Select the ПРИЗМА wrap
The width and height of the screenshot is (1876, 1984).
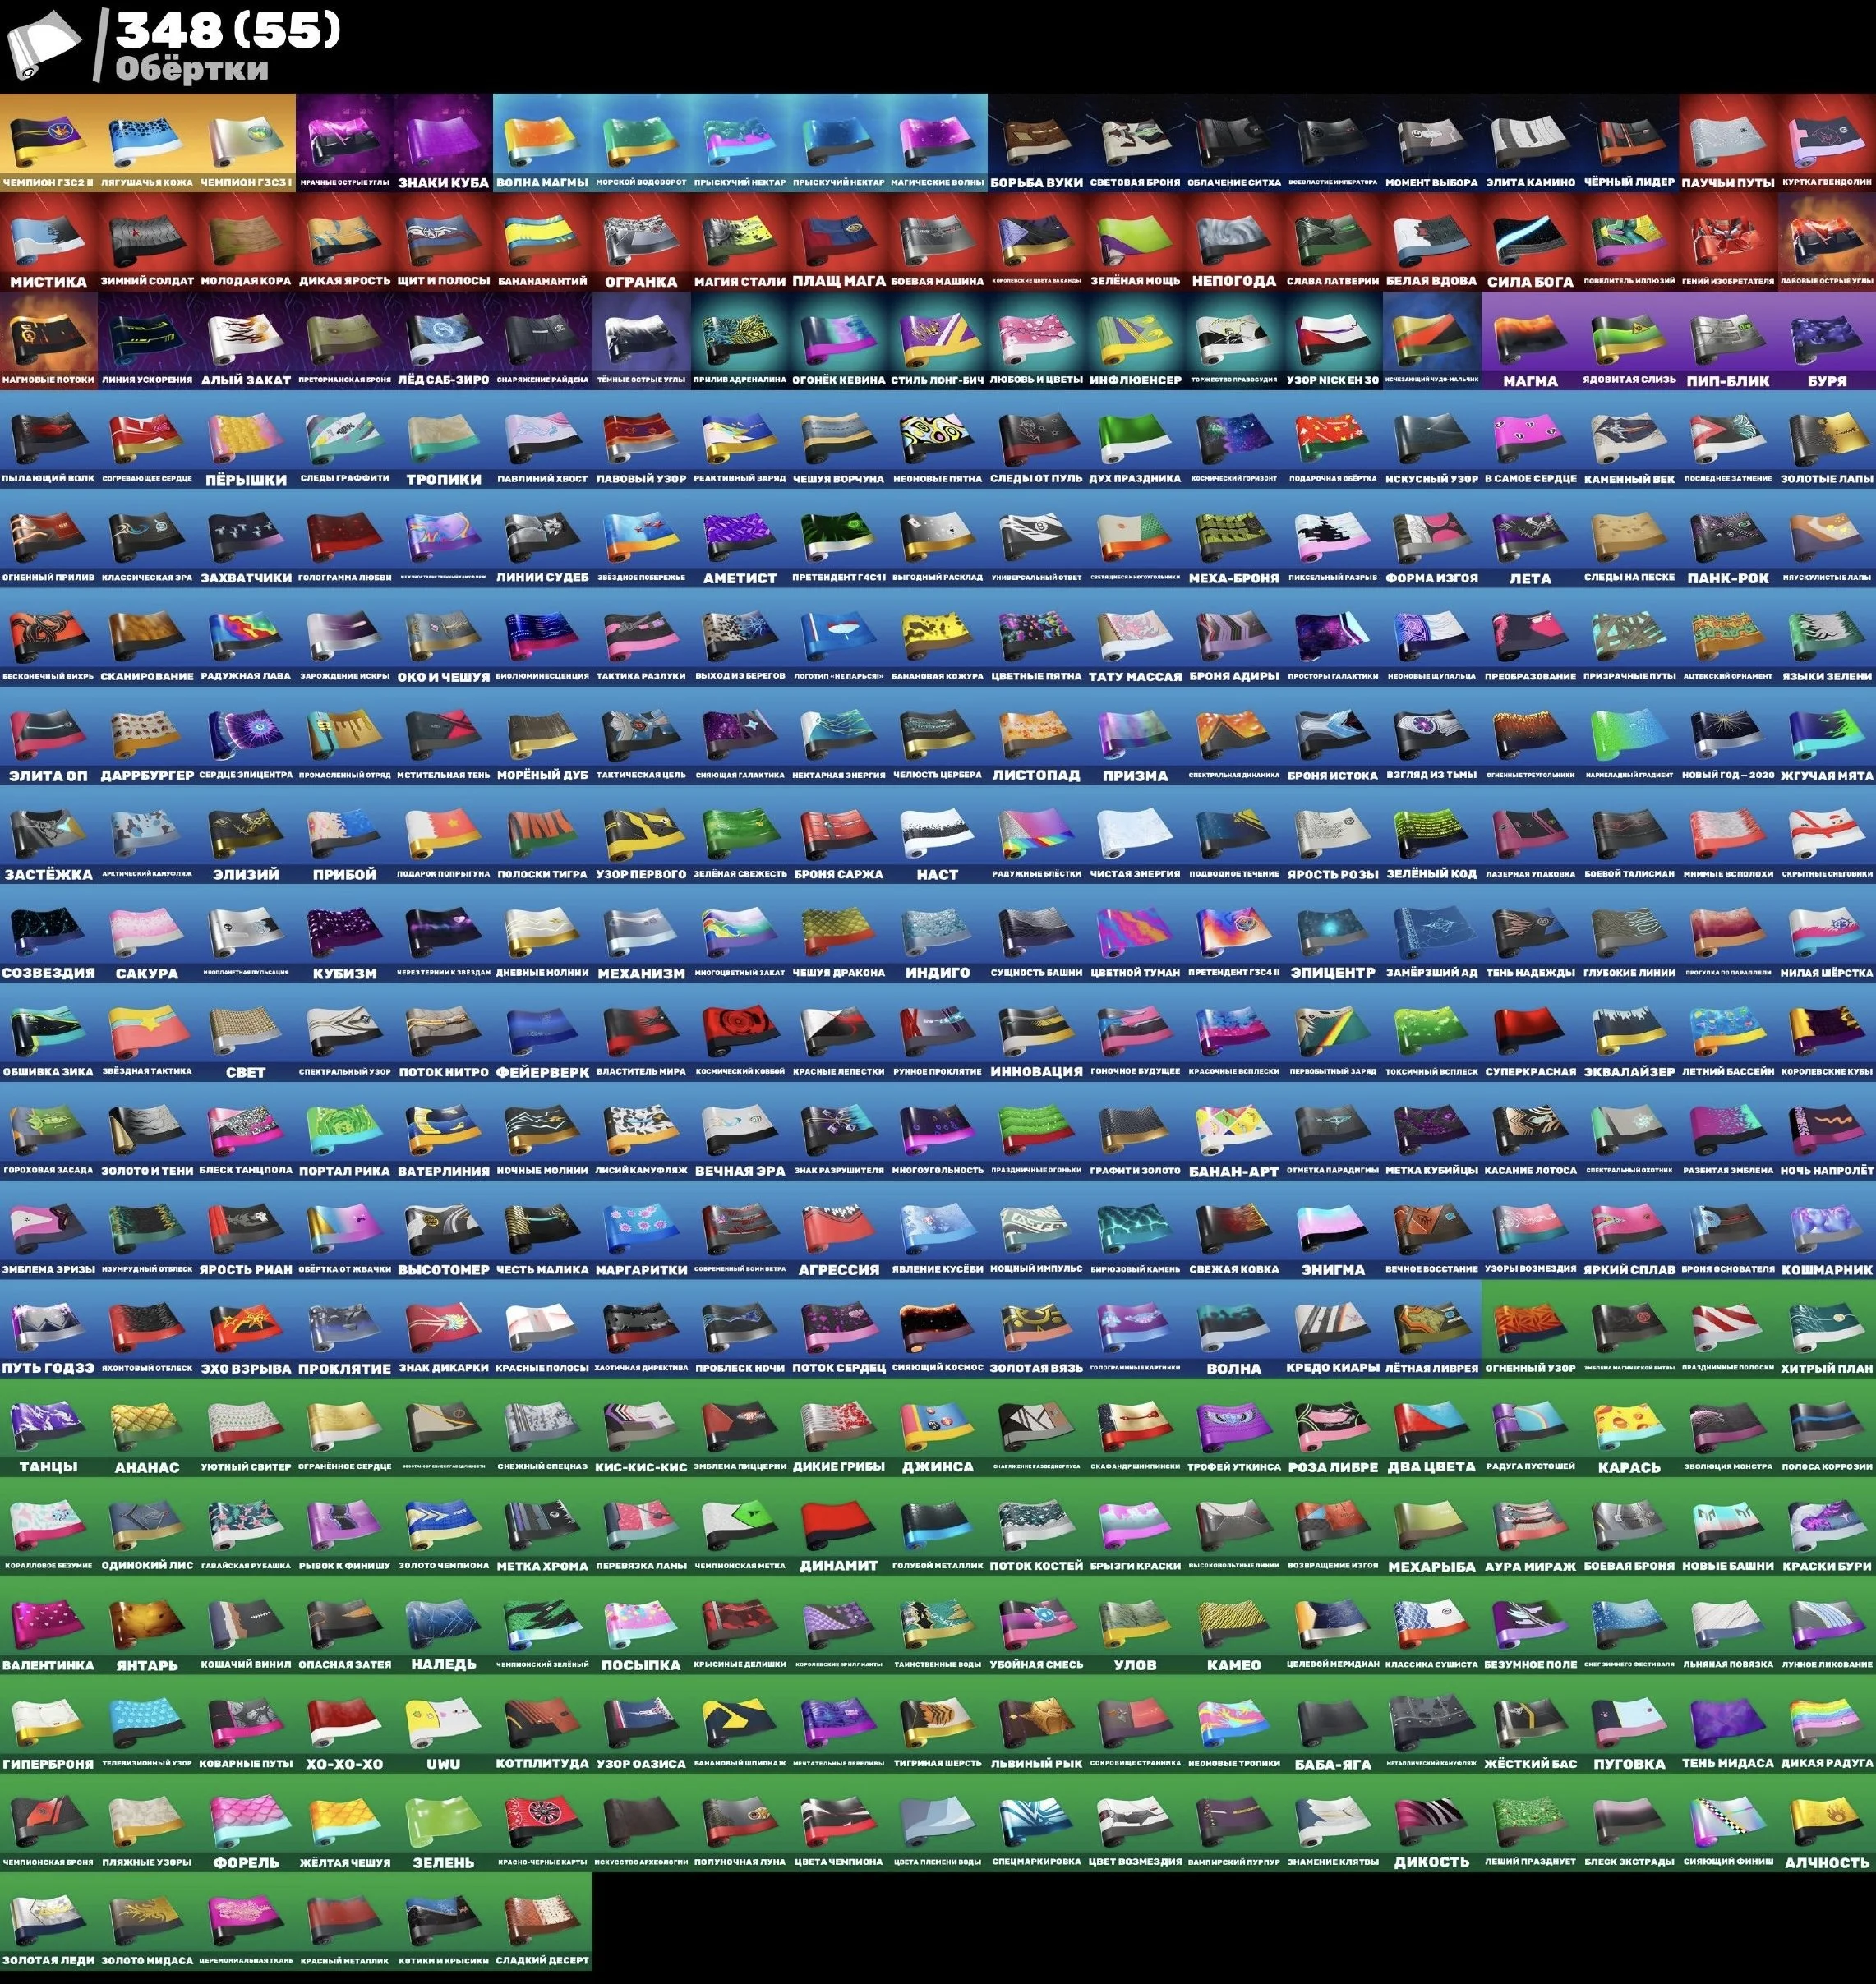[1135, 734]
